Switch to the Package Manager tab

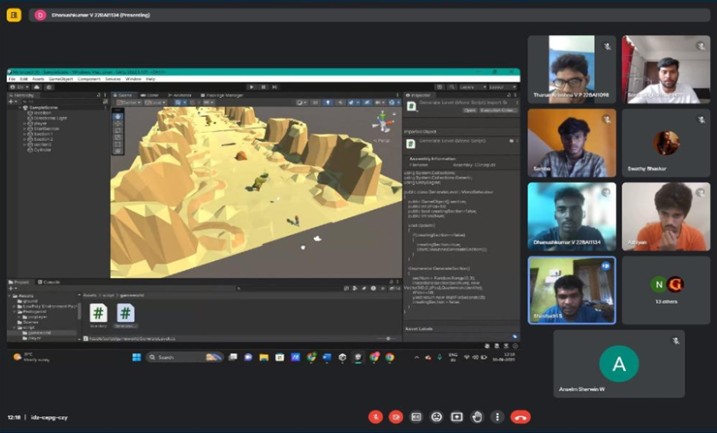[222, 95]
